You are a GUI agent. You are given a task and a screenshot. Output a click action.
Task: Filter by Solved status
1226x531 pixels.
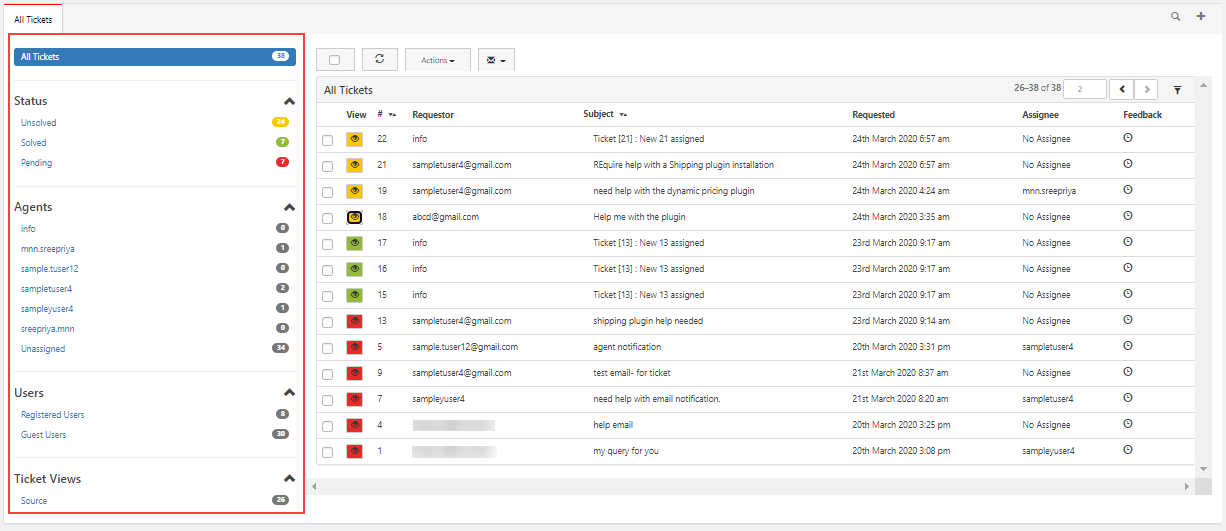pos(33,143)
